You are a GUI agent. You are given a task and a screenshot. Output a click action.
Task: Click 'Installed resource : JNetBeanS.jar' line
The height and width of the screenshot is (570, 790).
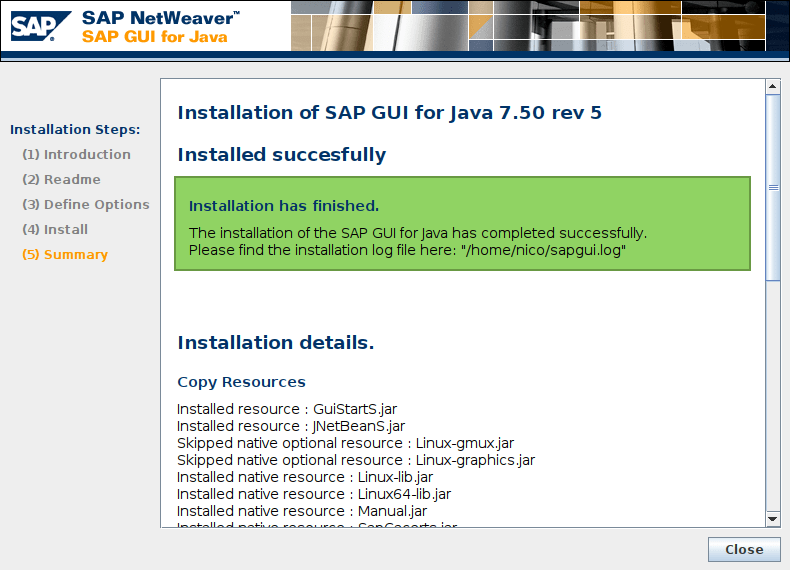tap(291, 426)
